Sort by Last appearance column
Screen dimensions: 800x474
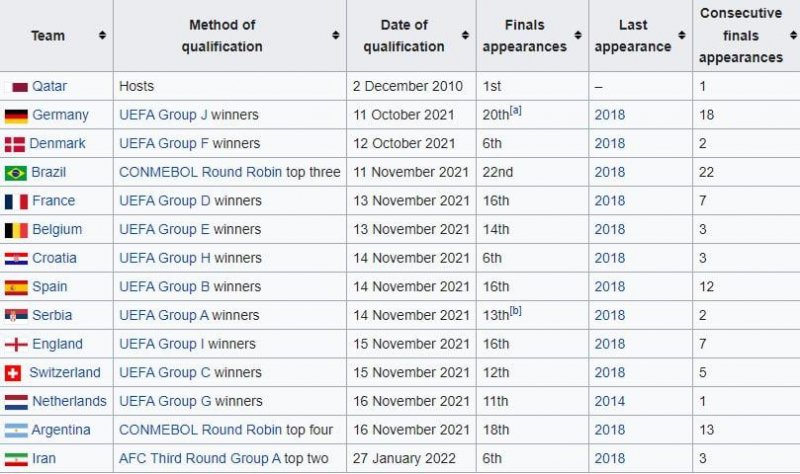coord(681,35)
